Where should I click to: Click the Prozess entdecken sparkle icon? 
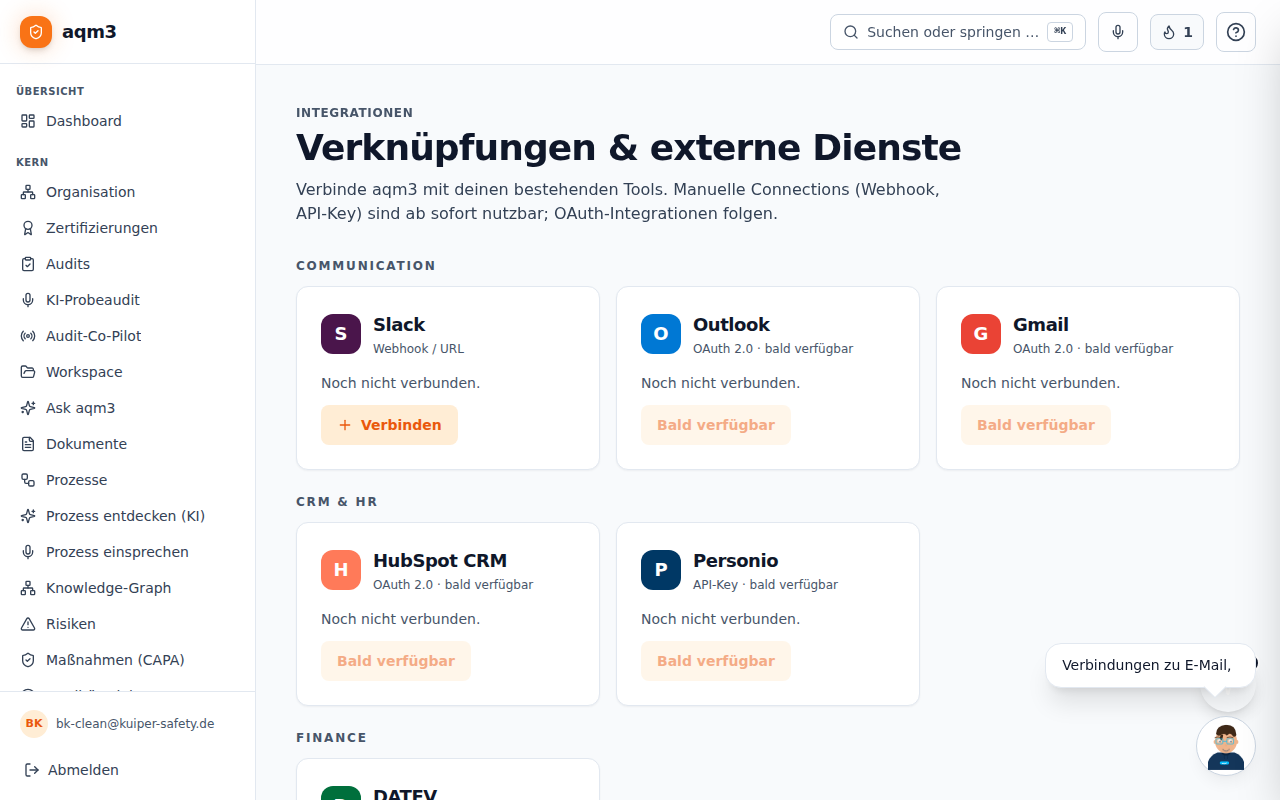28,516
